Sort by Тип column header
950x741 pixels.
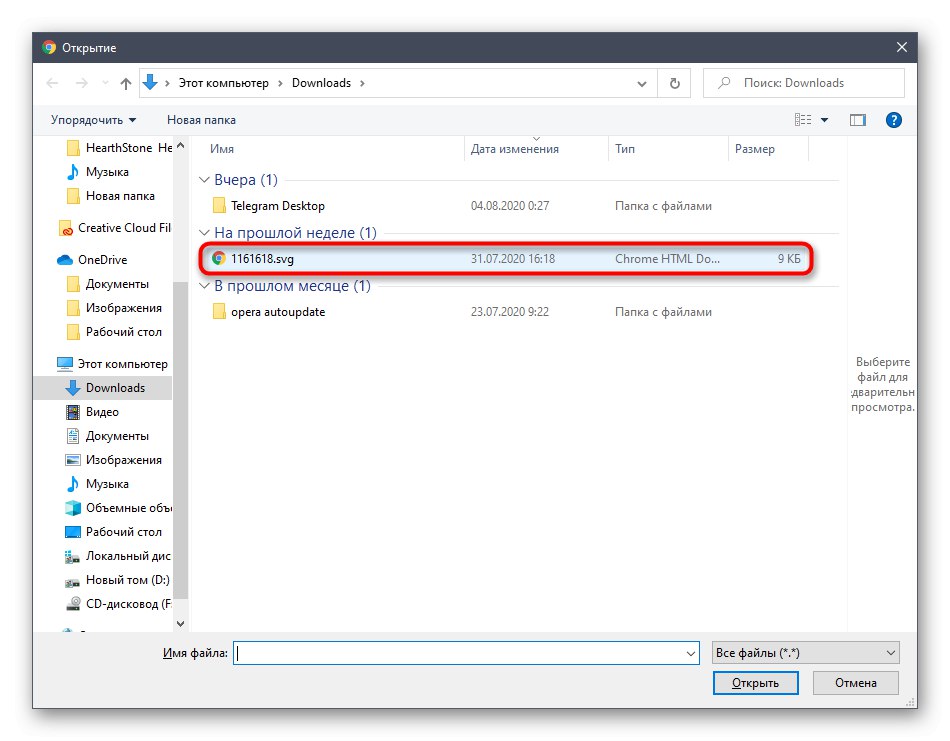pos(625,149)
